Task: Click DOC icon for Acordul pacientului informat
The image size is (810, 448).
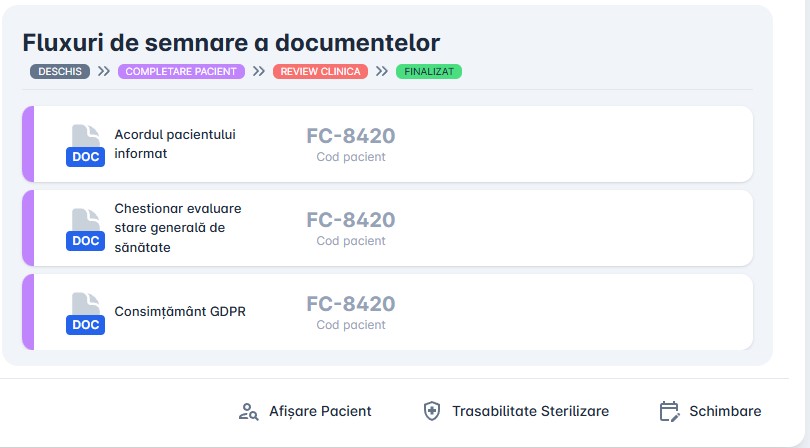Action: click(x=86, y=145)
